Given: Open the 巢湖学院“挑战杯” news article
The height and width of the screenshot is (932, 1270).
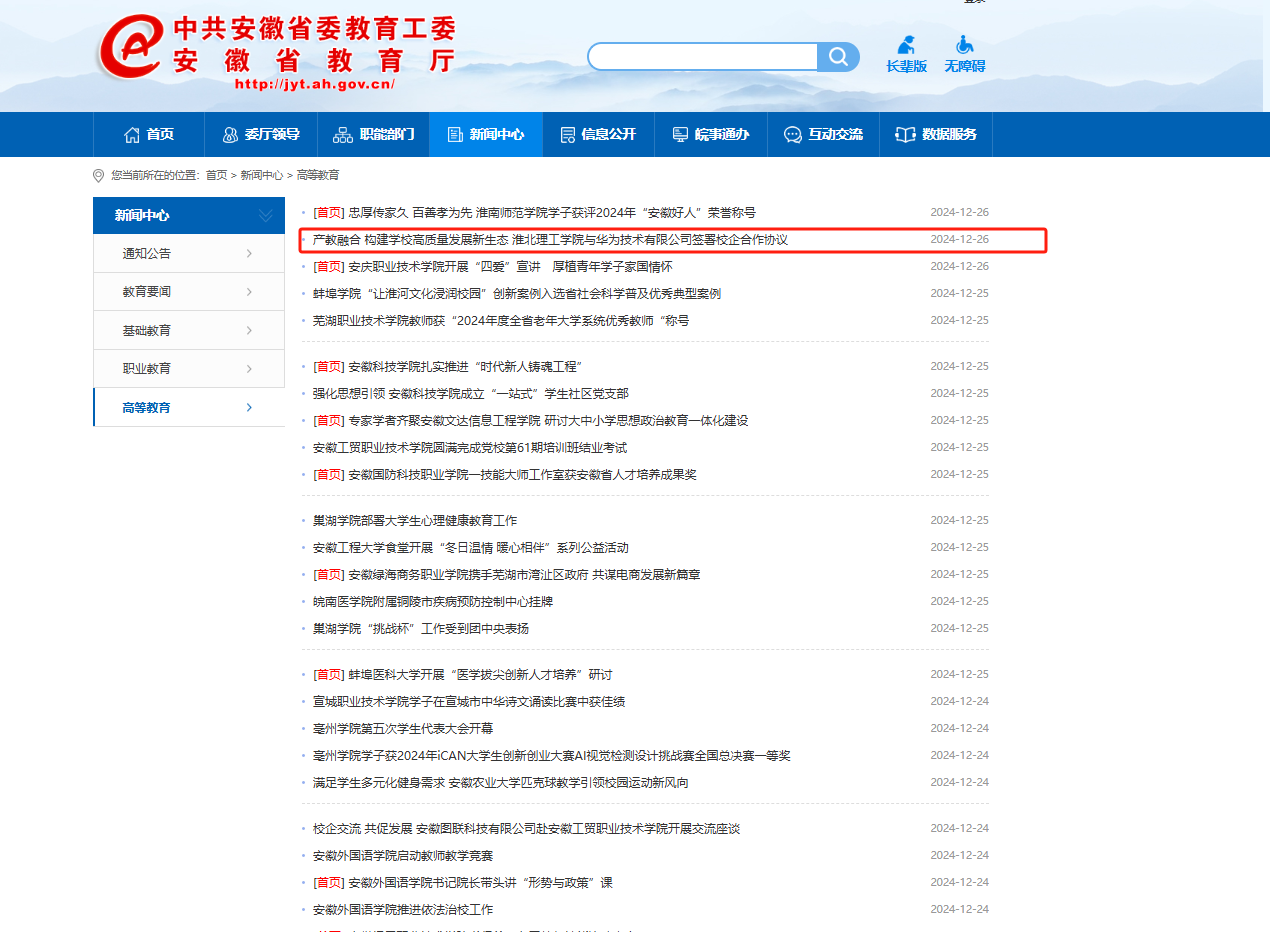Looking at the screenshot, I should tap(421, 629).
